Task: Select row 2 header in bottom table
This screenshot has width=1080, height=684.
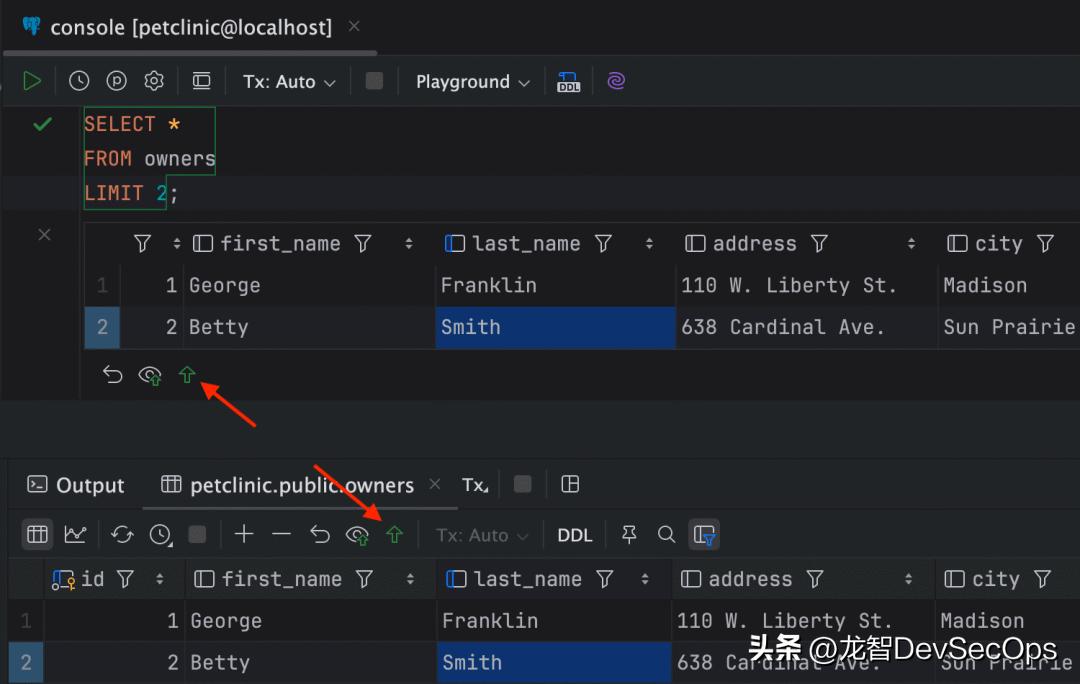Action: pos(26,663)
